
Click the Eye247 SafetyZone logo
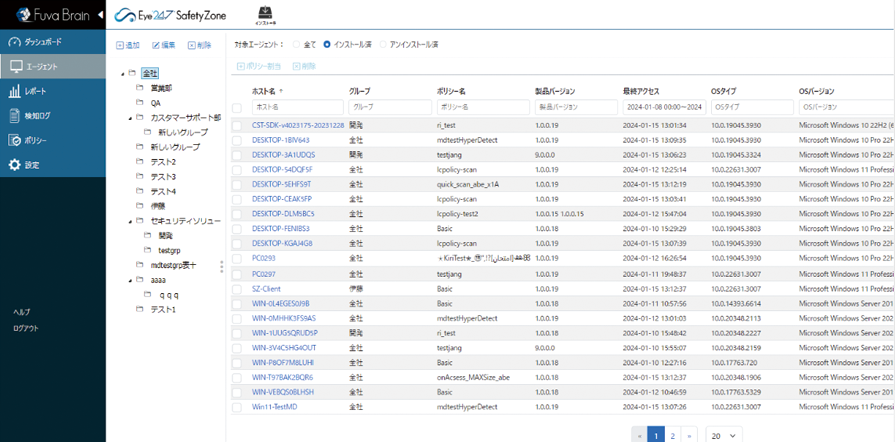pos(170,15)
